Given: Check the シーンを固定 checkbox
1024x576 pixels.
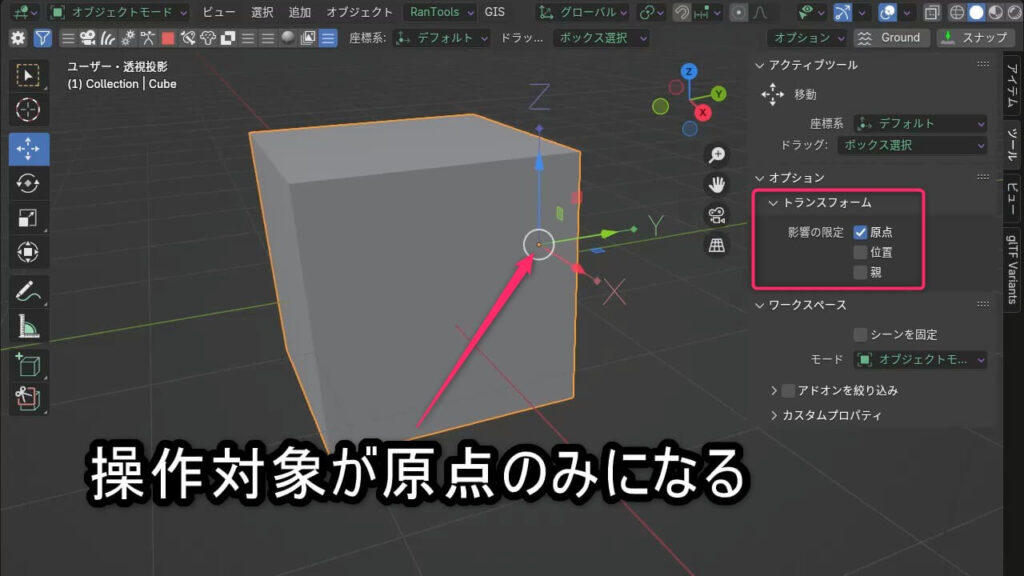Looking at the screenshot, I should pos(860,334).
